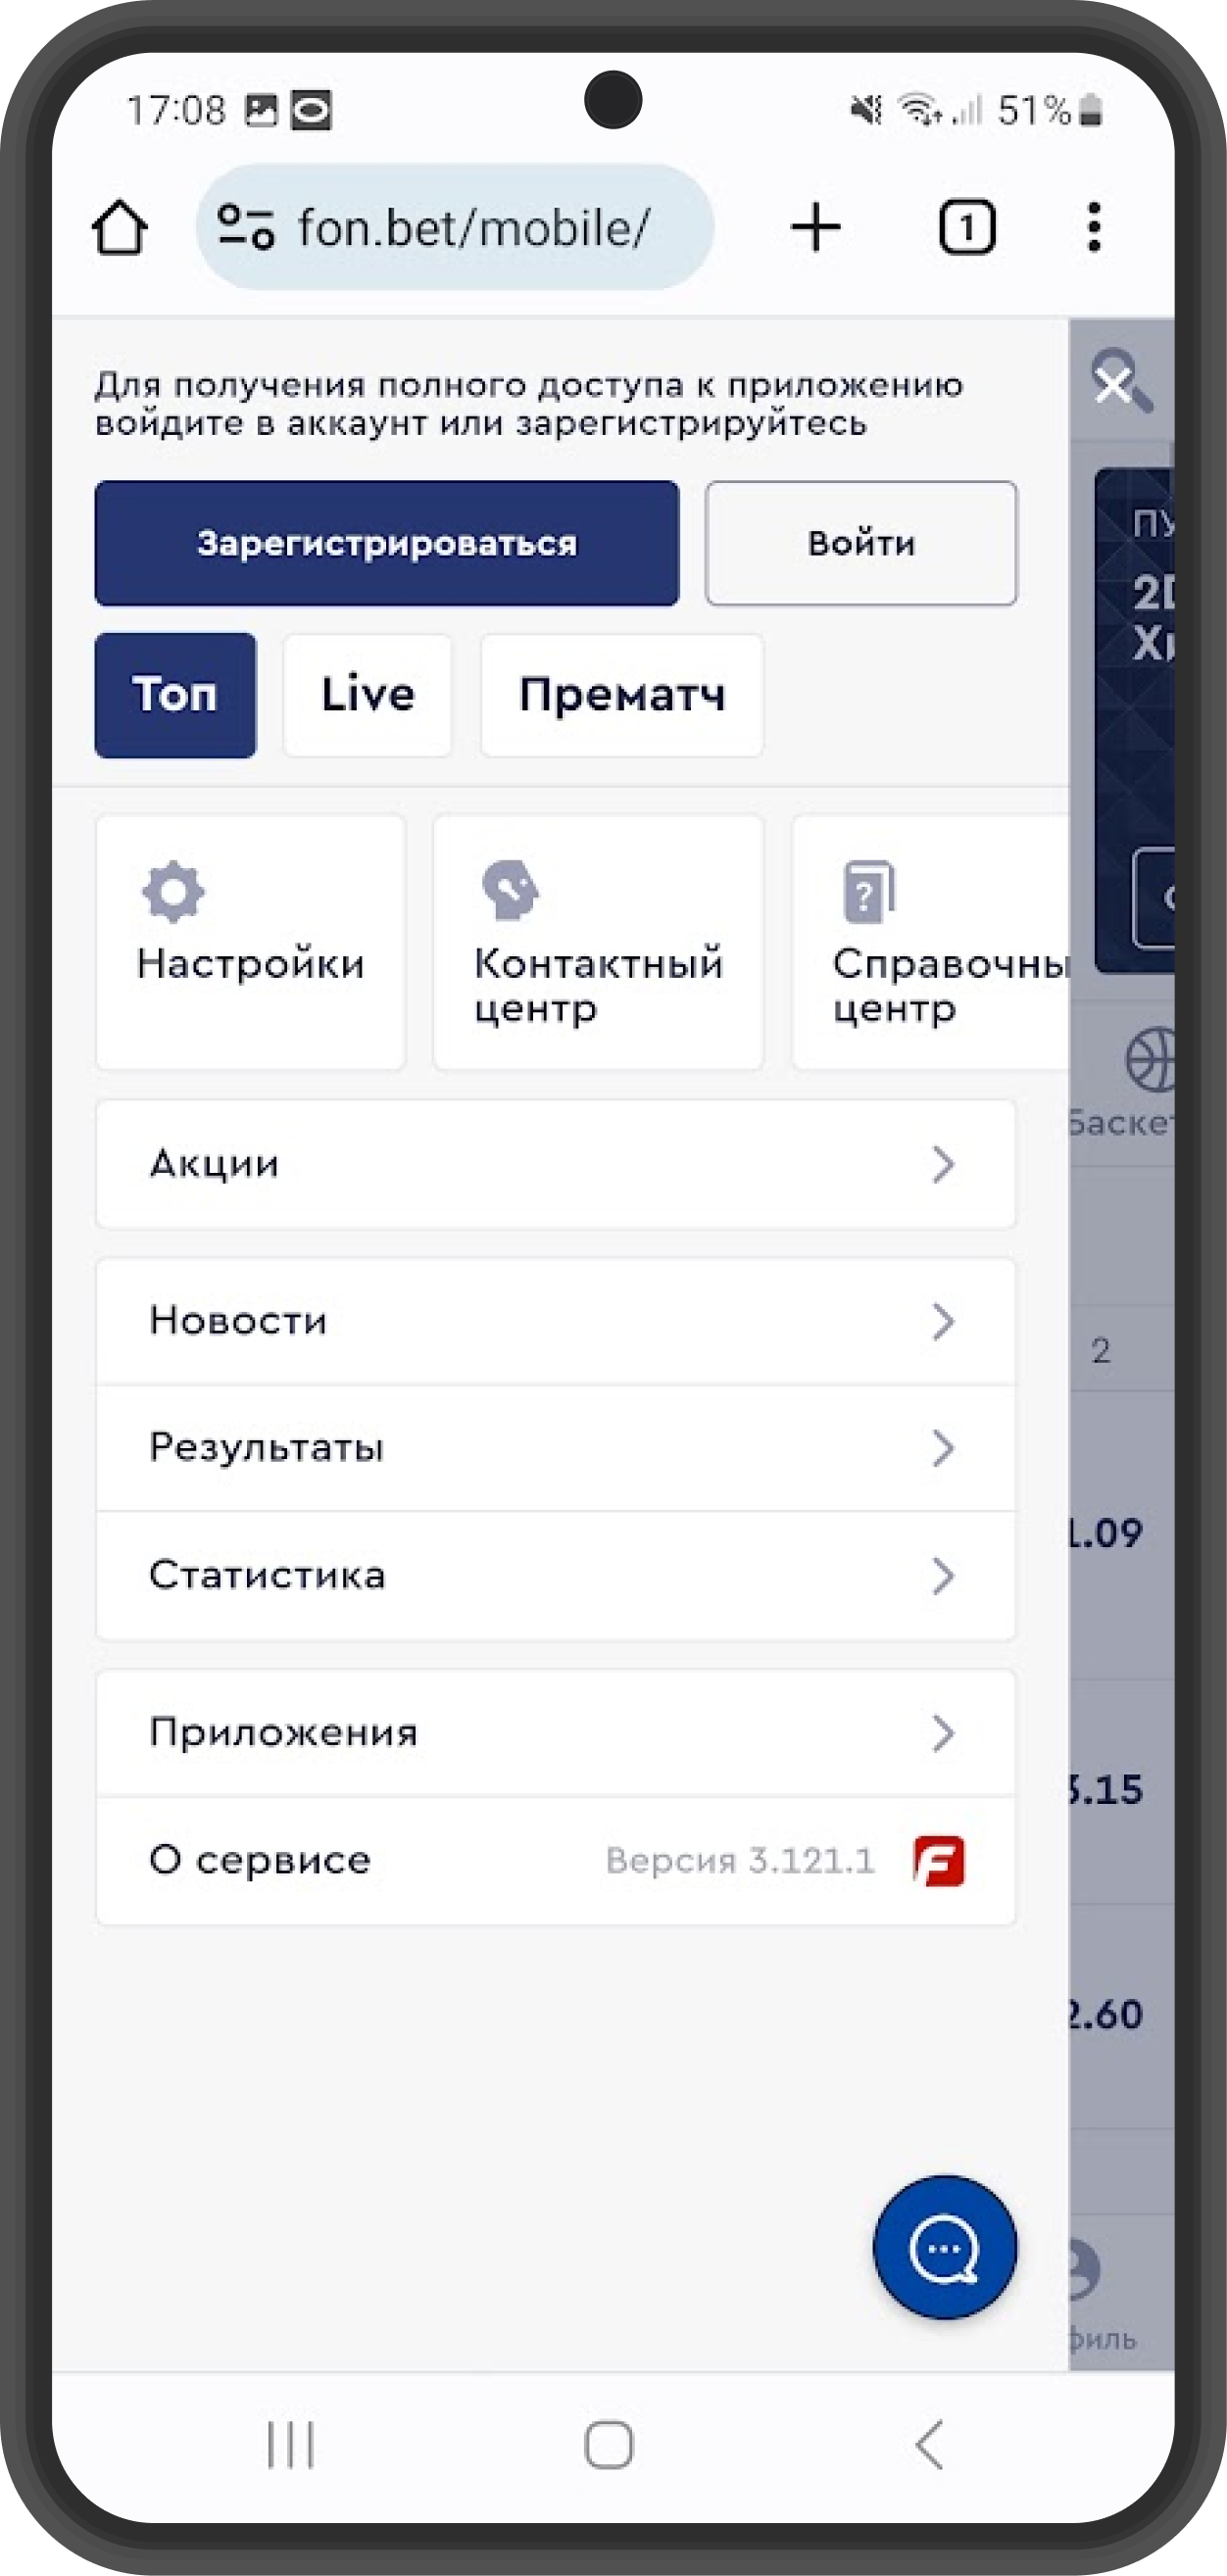Open Справочный центр help tile
The image size is (1227, 2576).
pos(931,942)
